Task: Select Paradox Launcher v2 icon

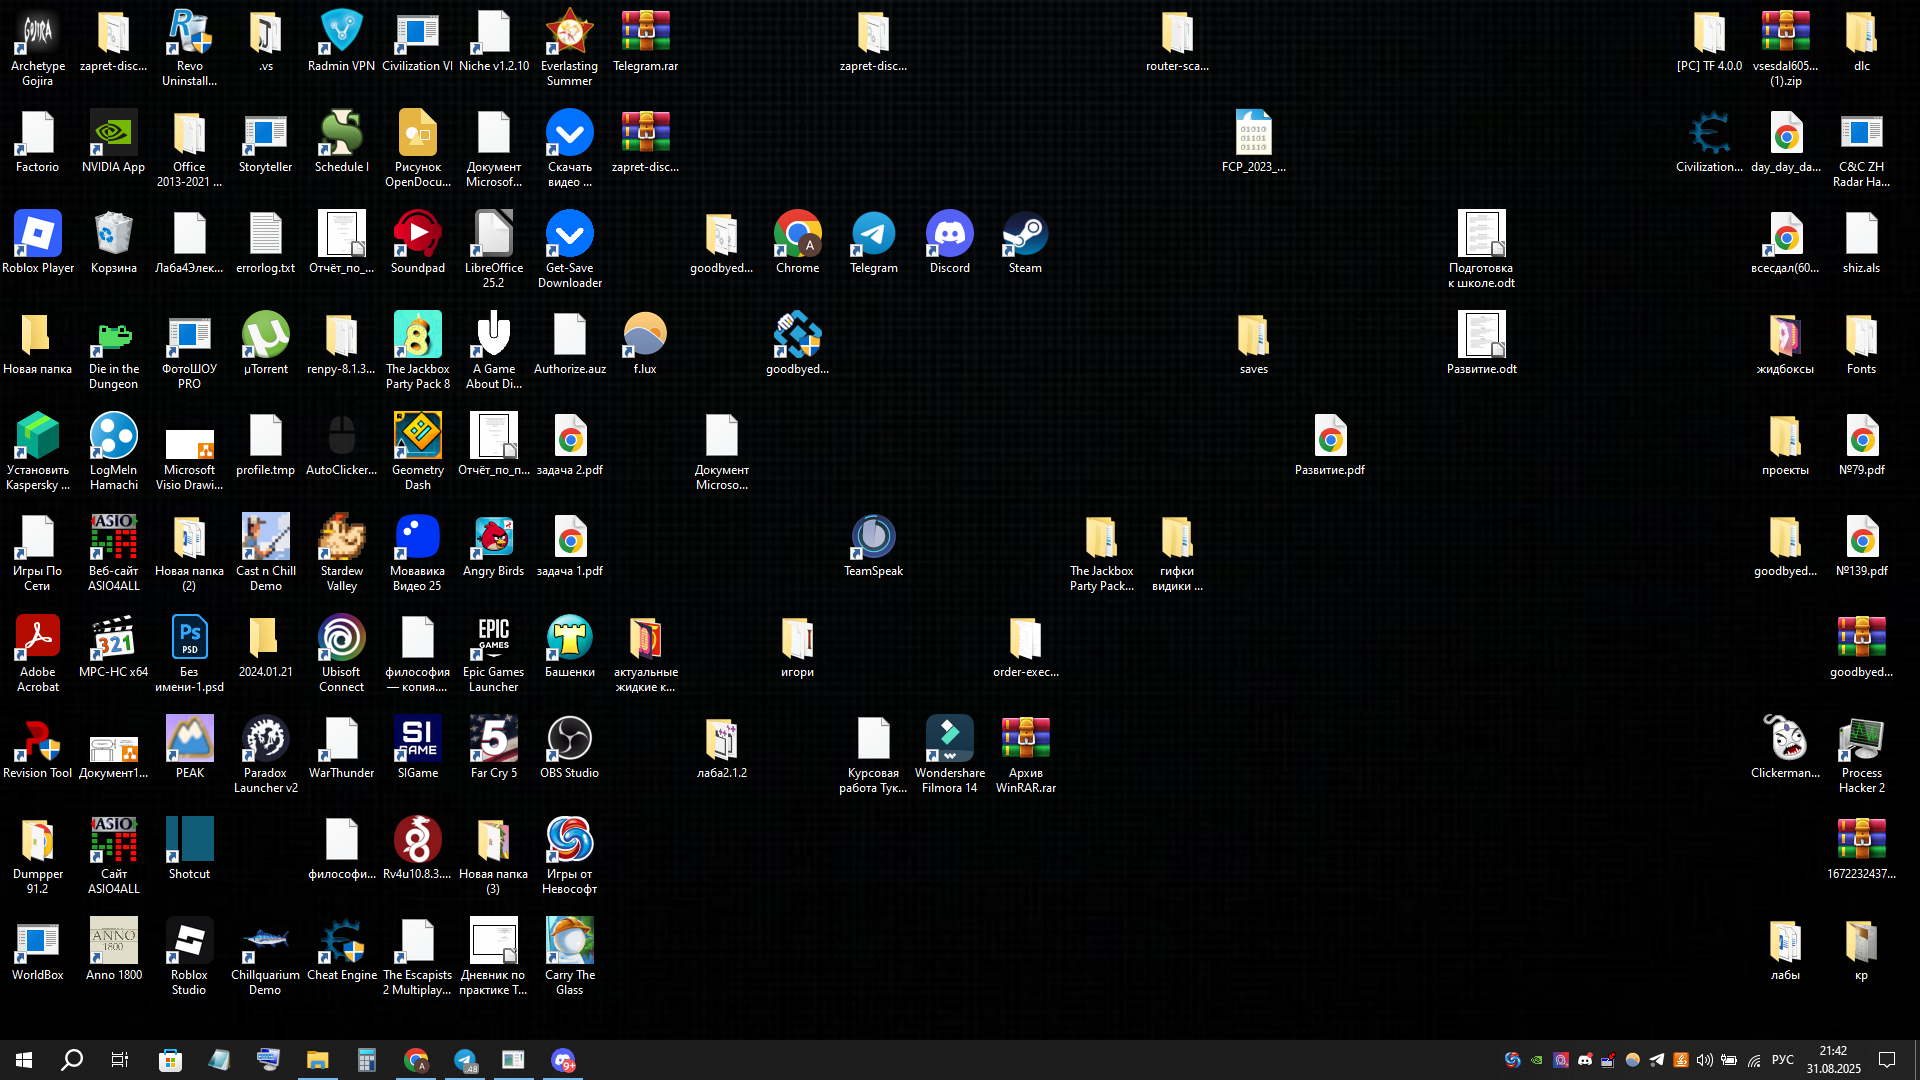Action: click(266, 755)
